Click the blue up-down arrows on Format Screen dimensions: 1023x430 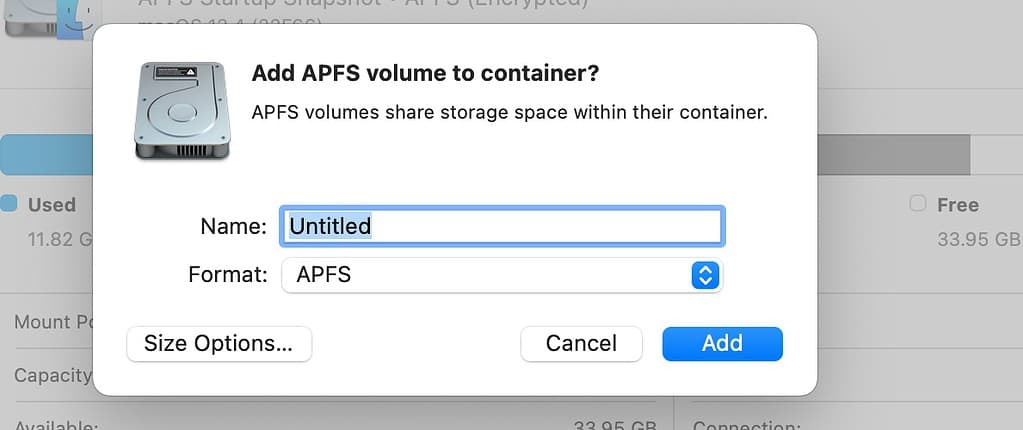705,274
